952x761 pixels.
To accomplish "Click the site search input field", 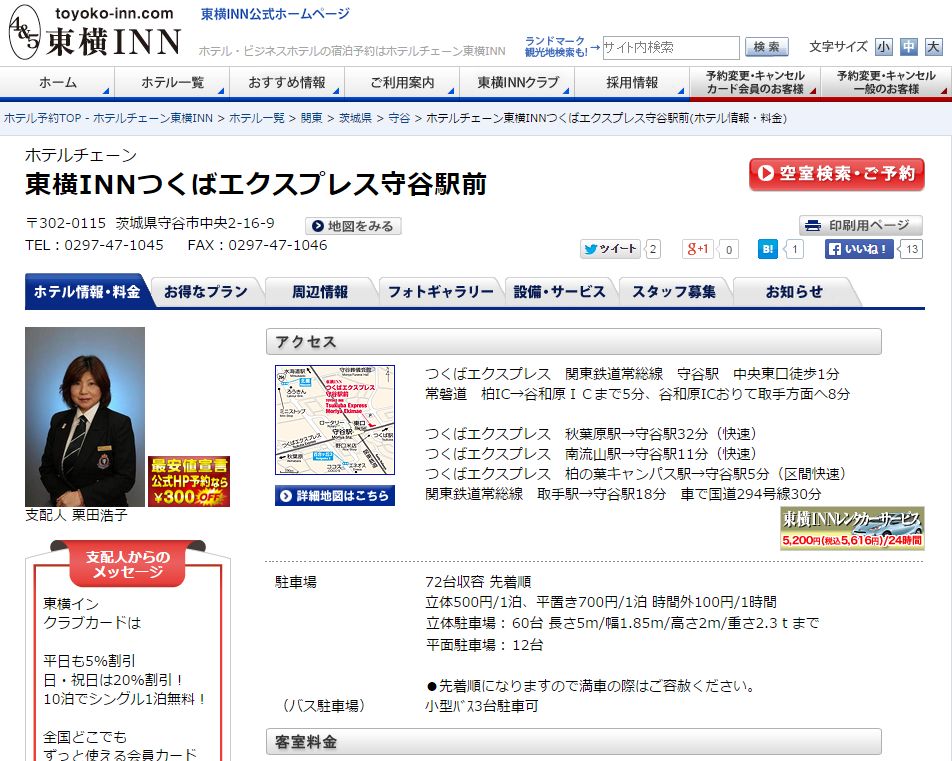I will [671, 47].
